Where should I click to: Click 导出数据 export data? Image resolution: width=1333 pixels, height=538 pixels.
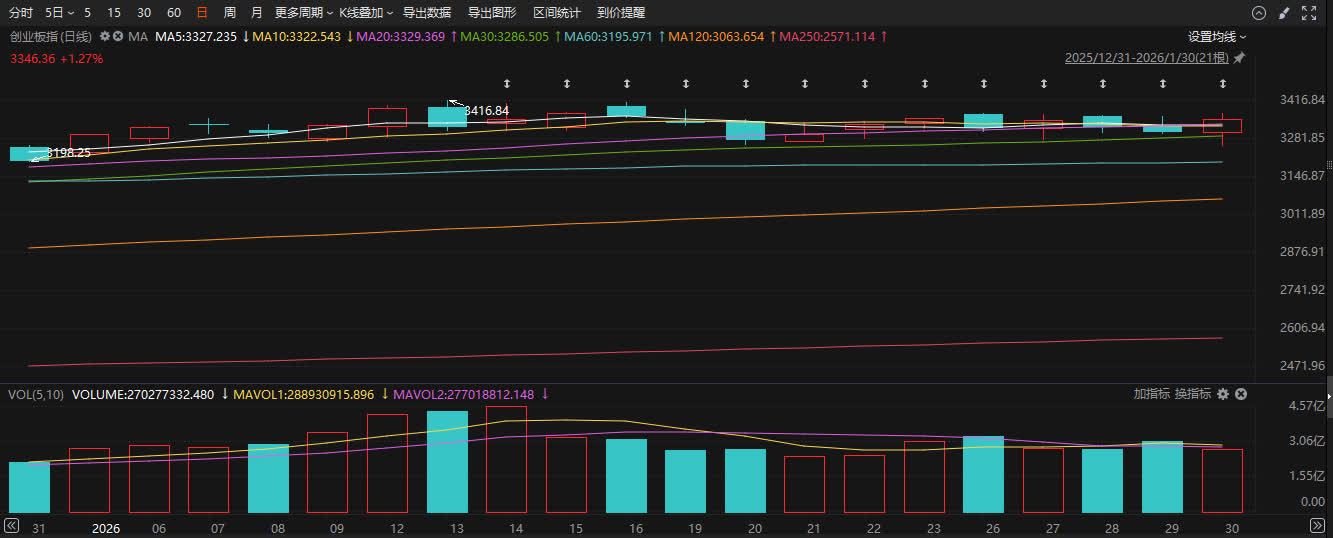pos(427,13)
